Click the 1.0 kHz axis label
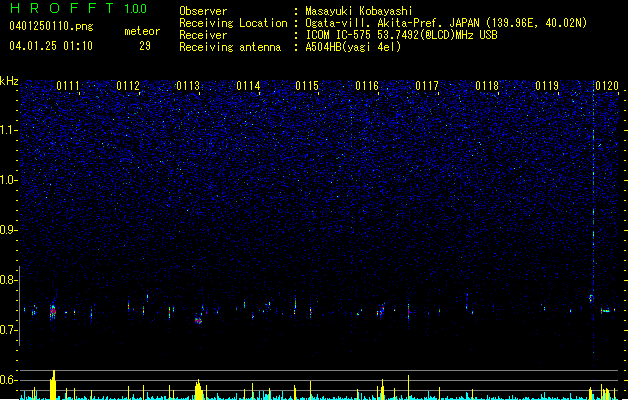 point(9,180)
